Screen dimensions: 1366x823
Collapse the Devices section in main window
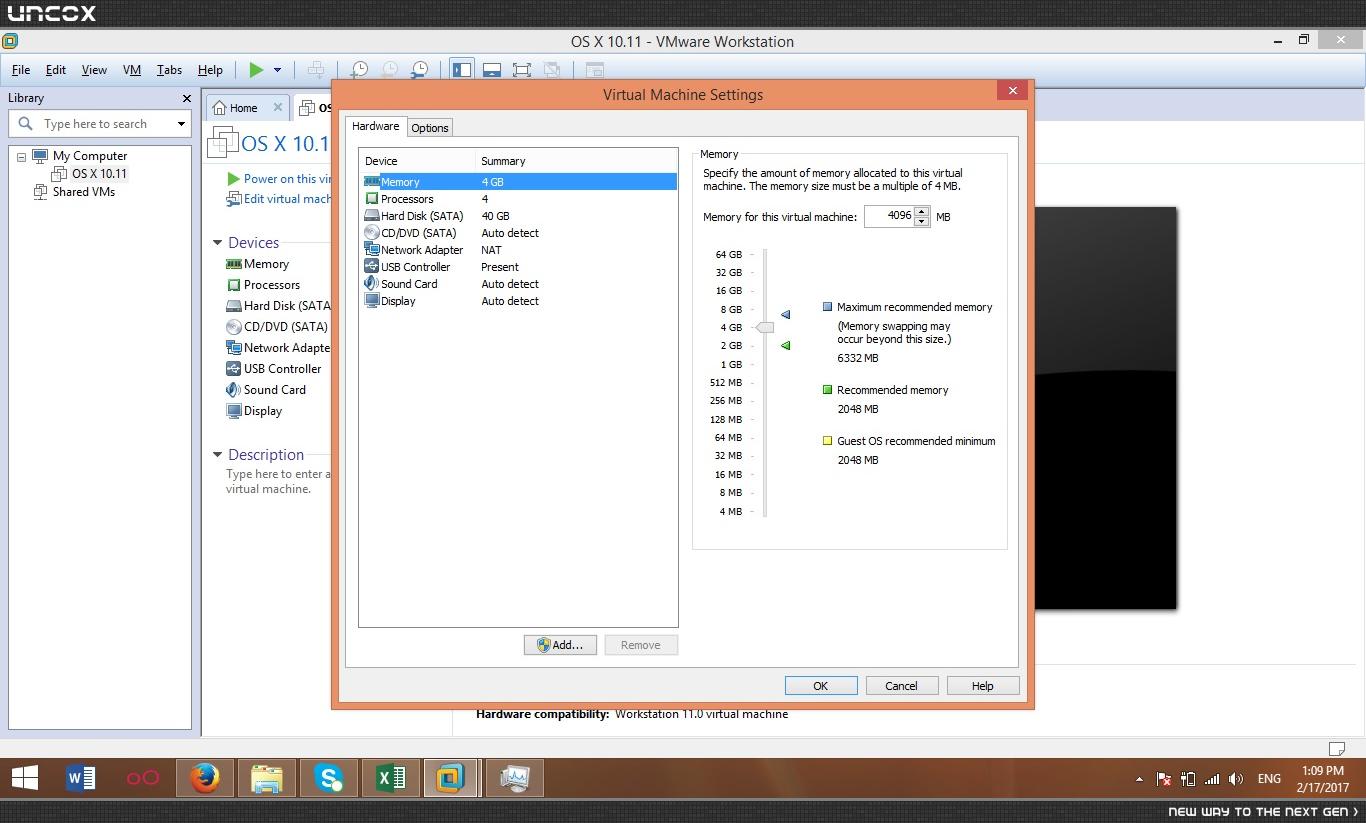217,242
